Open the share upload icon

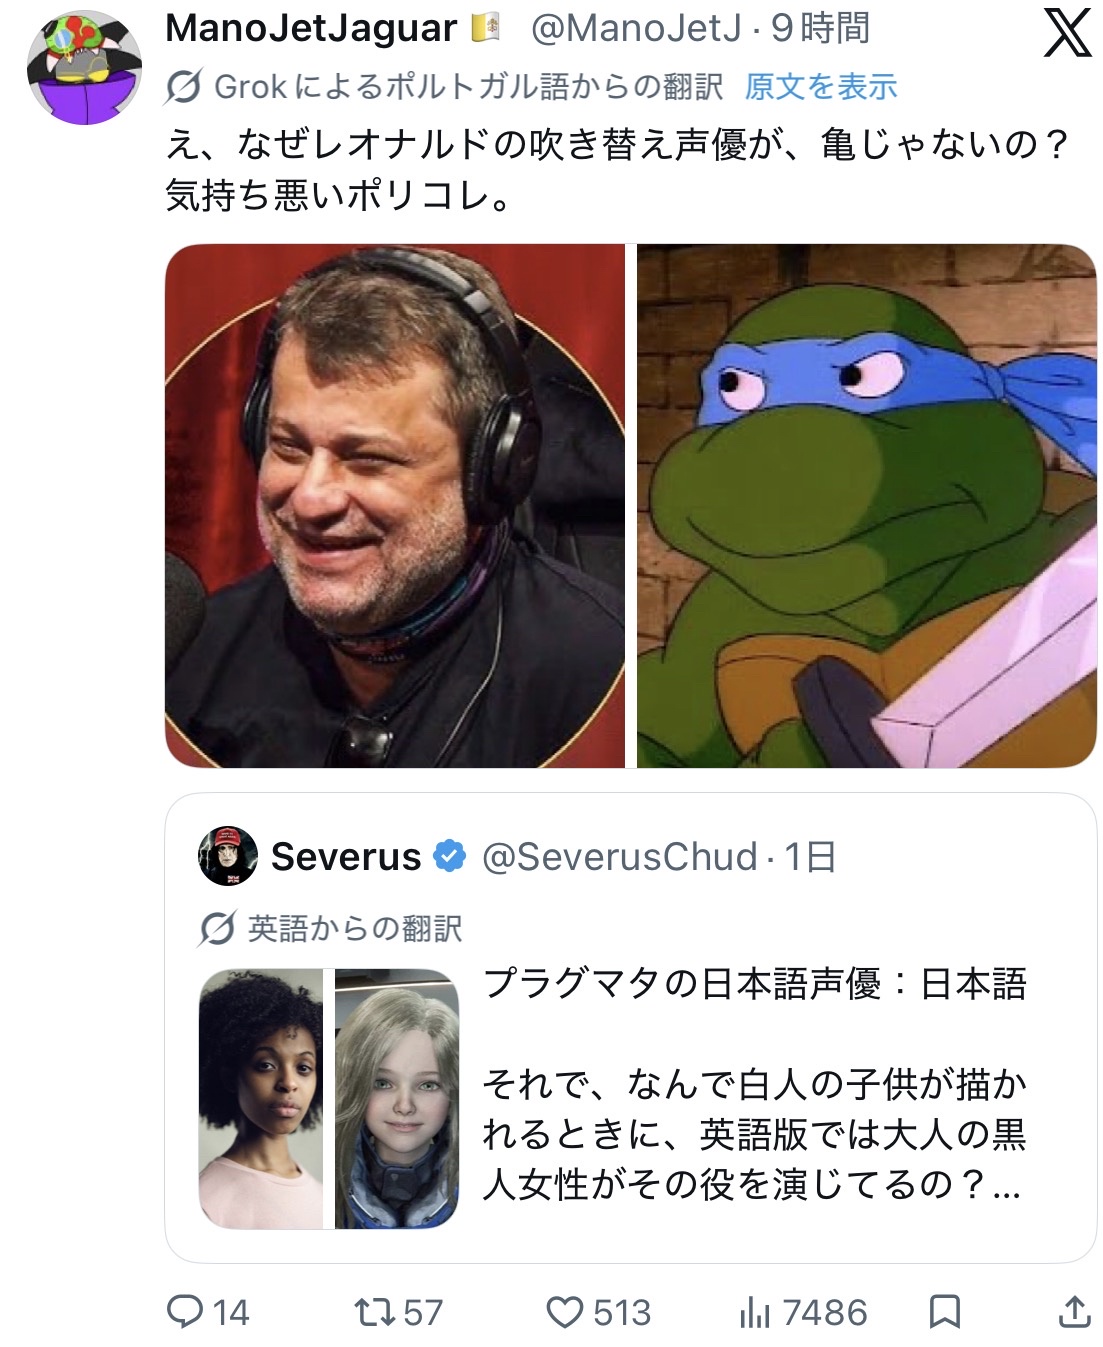point(1074,1310)
